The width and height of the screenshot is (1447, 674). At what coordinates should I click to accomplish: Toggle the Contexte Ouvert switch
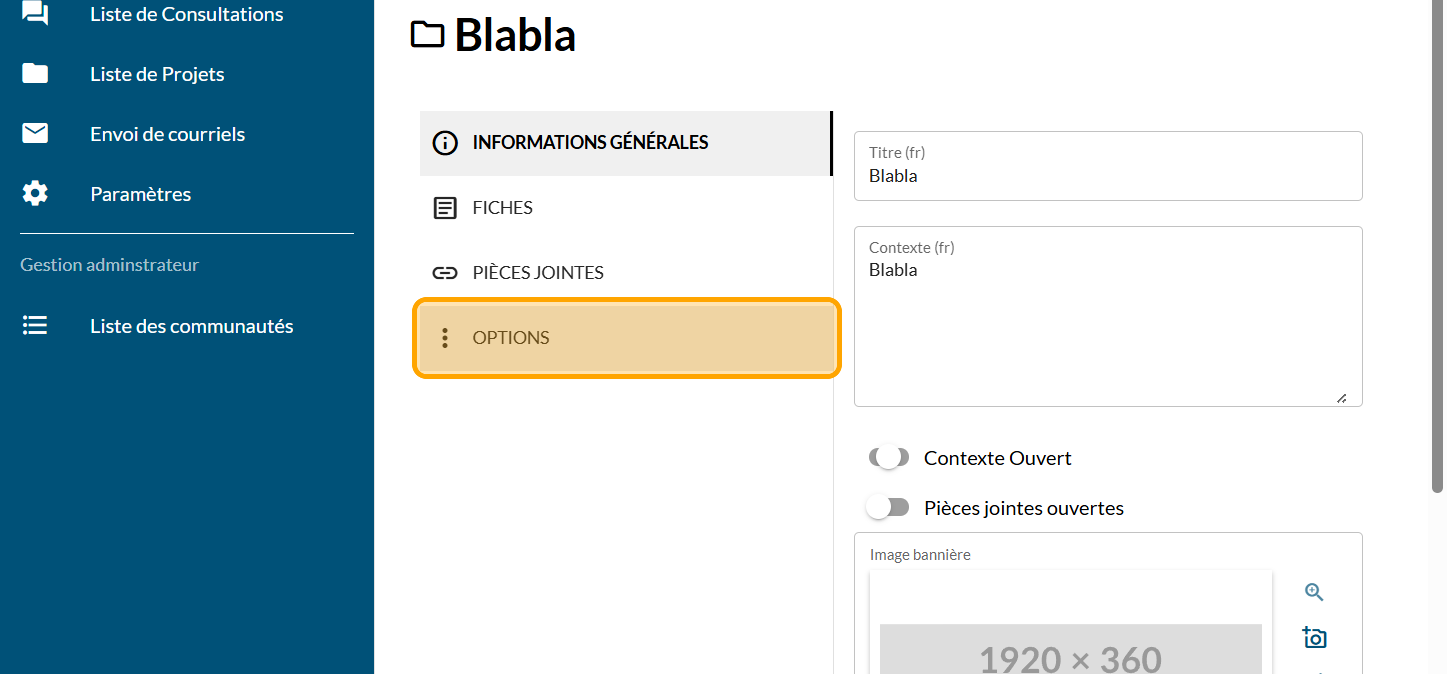coord(889,458)
